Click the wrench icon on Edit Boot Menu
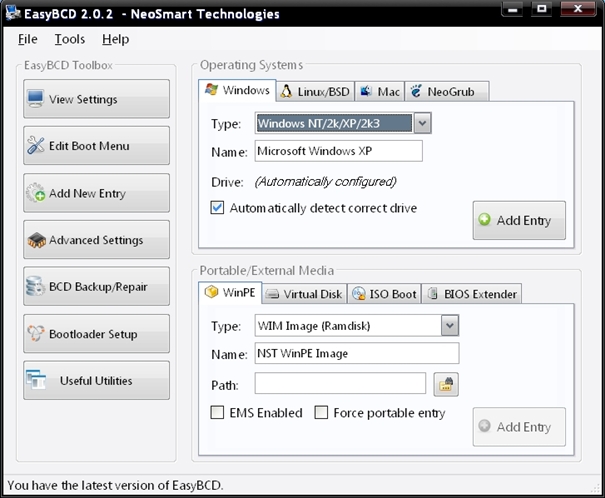Image resolution: width=605 pixels, height=498 pixels. [35, 145]
